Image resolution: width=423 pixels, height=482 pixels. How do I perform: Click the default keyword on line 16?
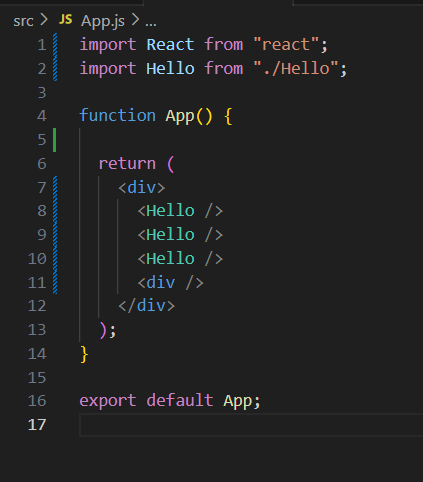pyautogui.click(x=180, y=400)
